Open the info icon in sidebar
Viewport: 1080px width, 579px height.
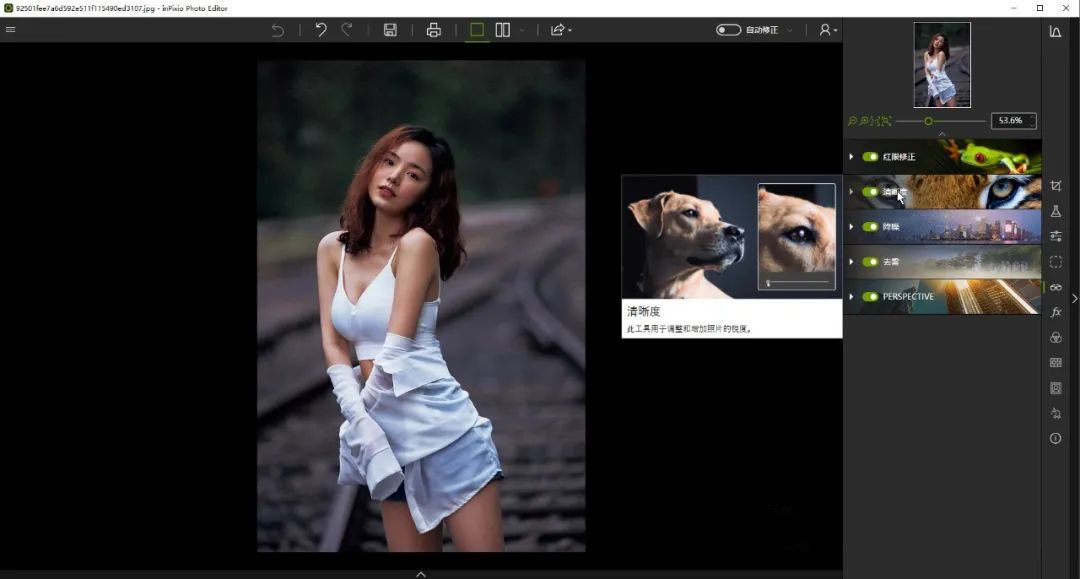click(x=1055, y=439)
